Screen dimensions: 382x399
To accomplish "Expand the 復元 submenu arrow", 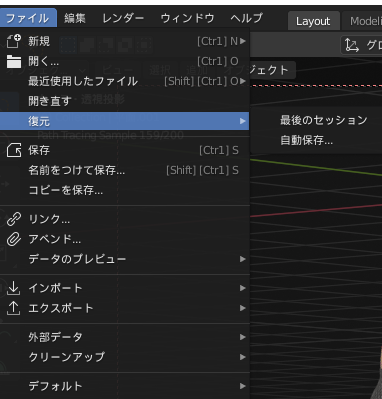I will [x=243, y=121].
